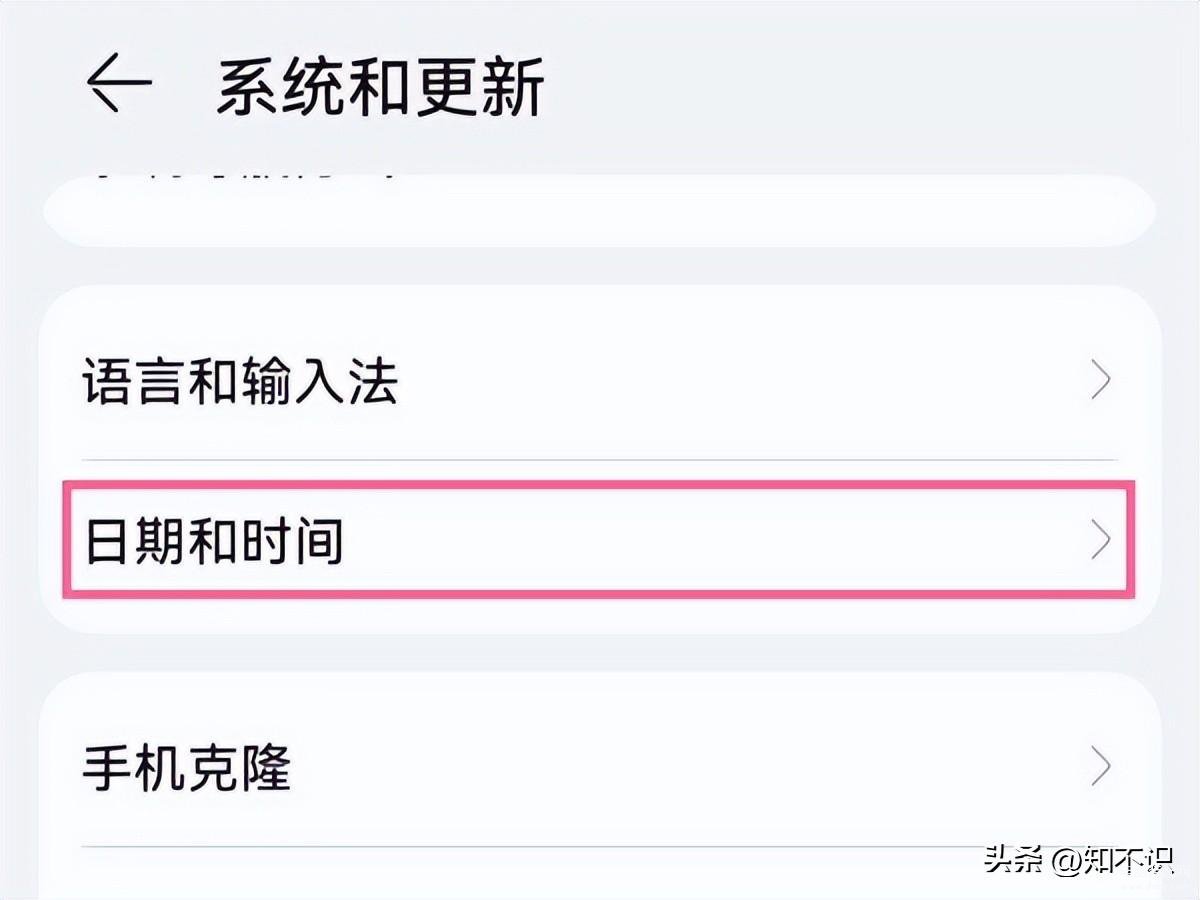The height and width of the screenshot is (900, 1200).
Task: Select the 日期和时间 text label
Action: pyautogui.click(x=213, y=540)
